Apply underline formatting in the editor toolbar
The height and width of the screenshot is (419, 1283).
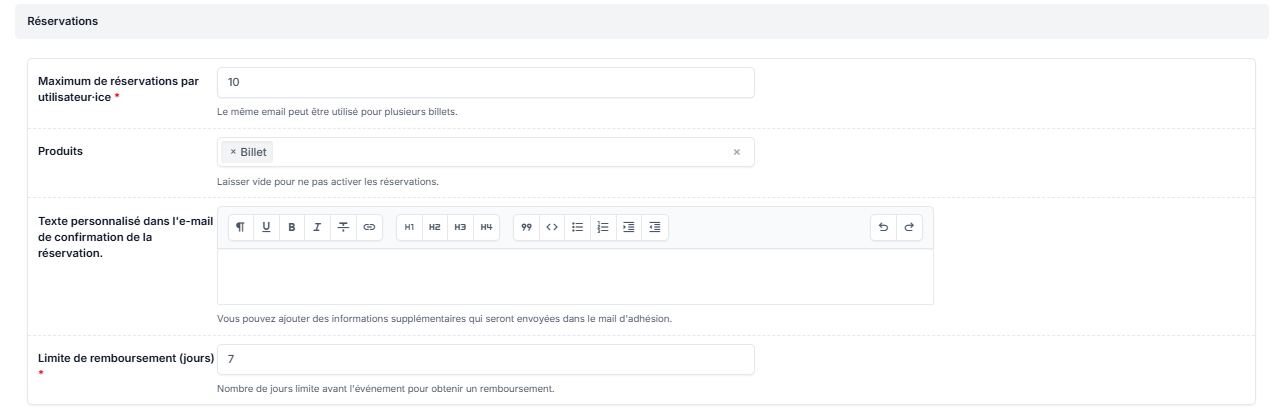[266, 227]
